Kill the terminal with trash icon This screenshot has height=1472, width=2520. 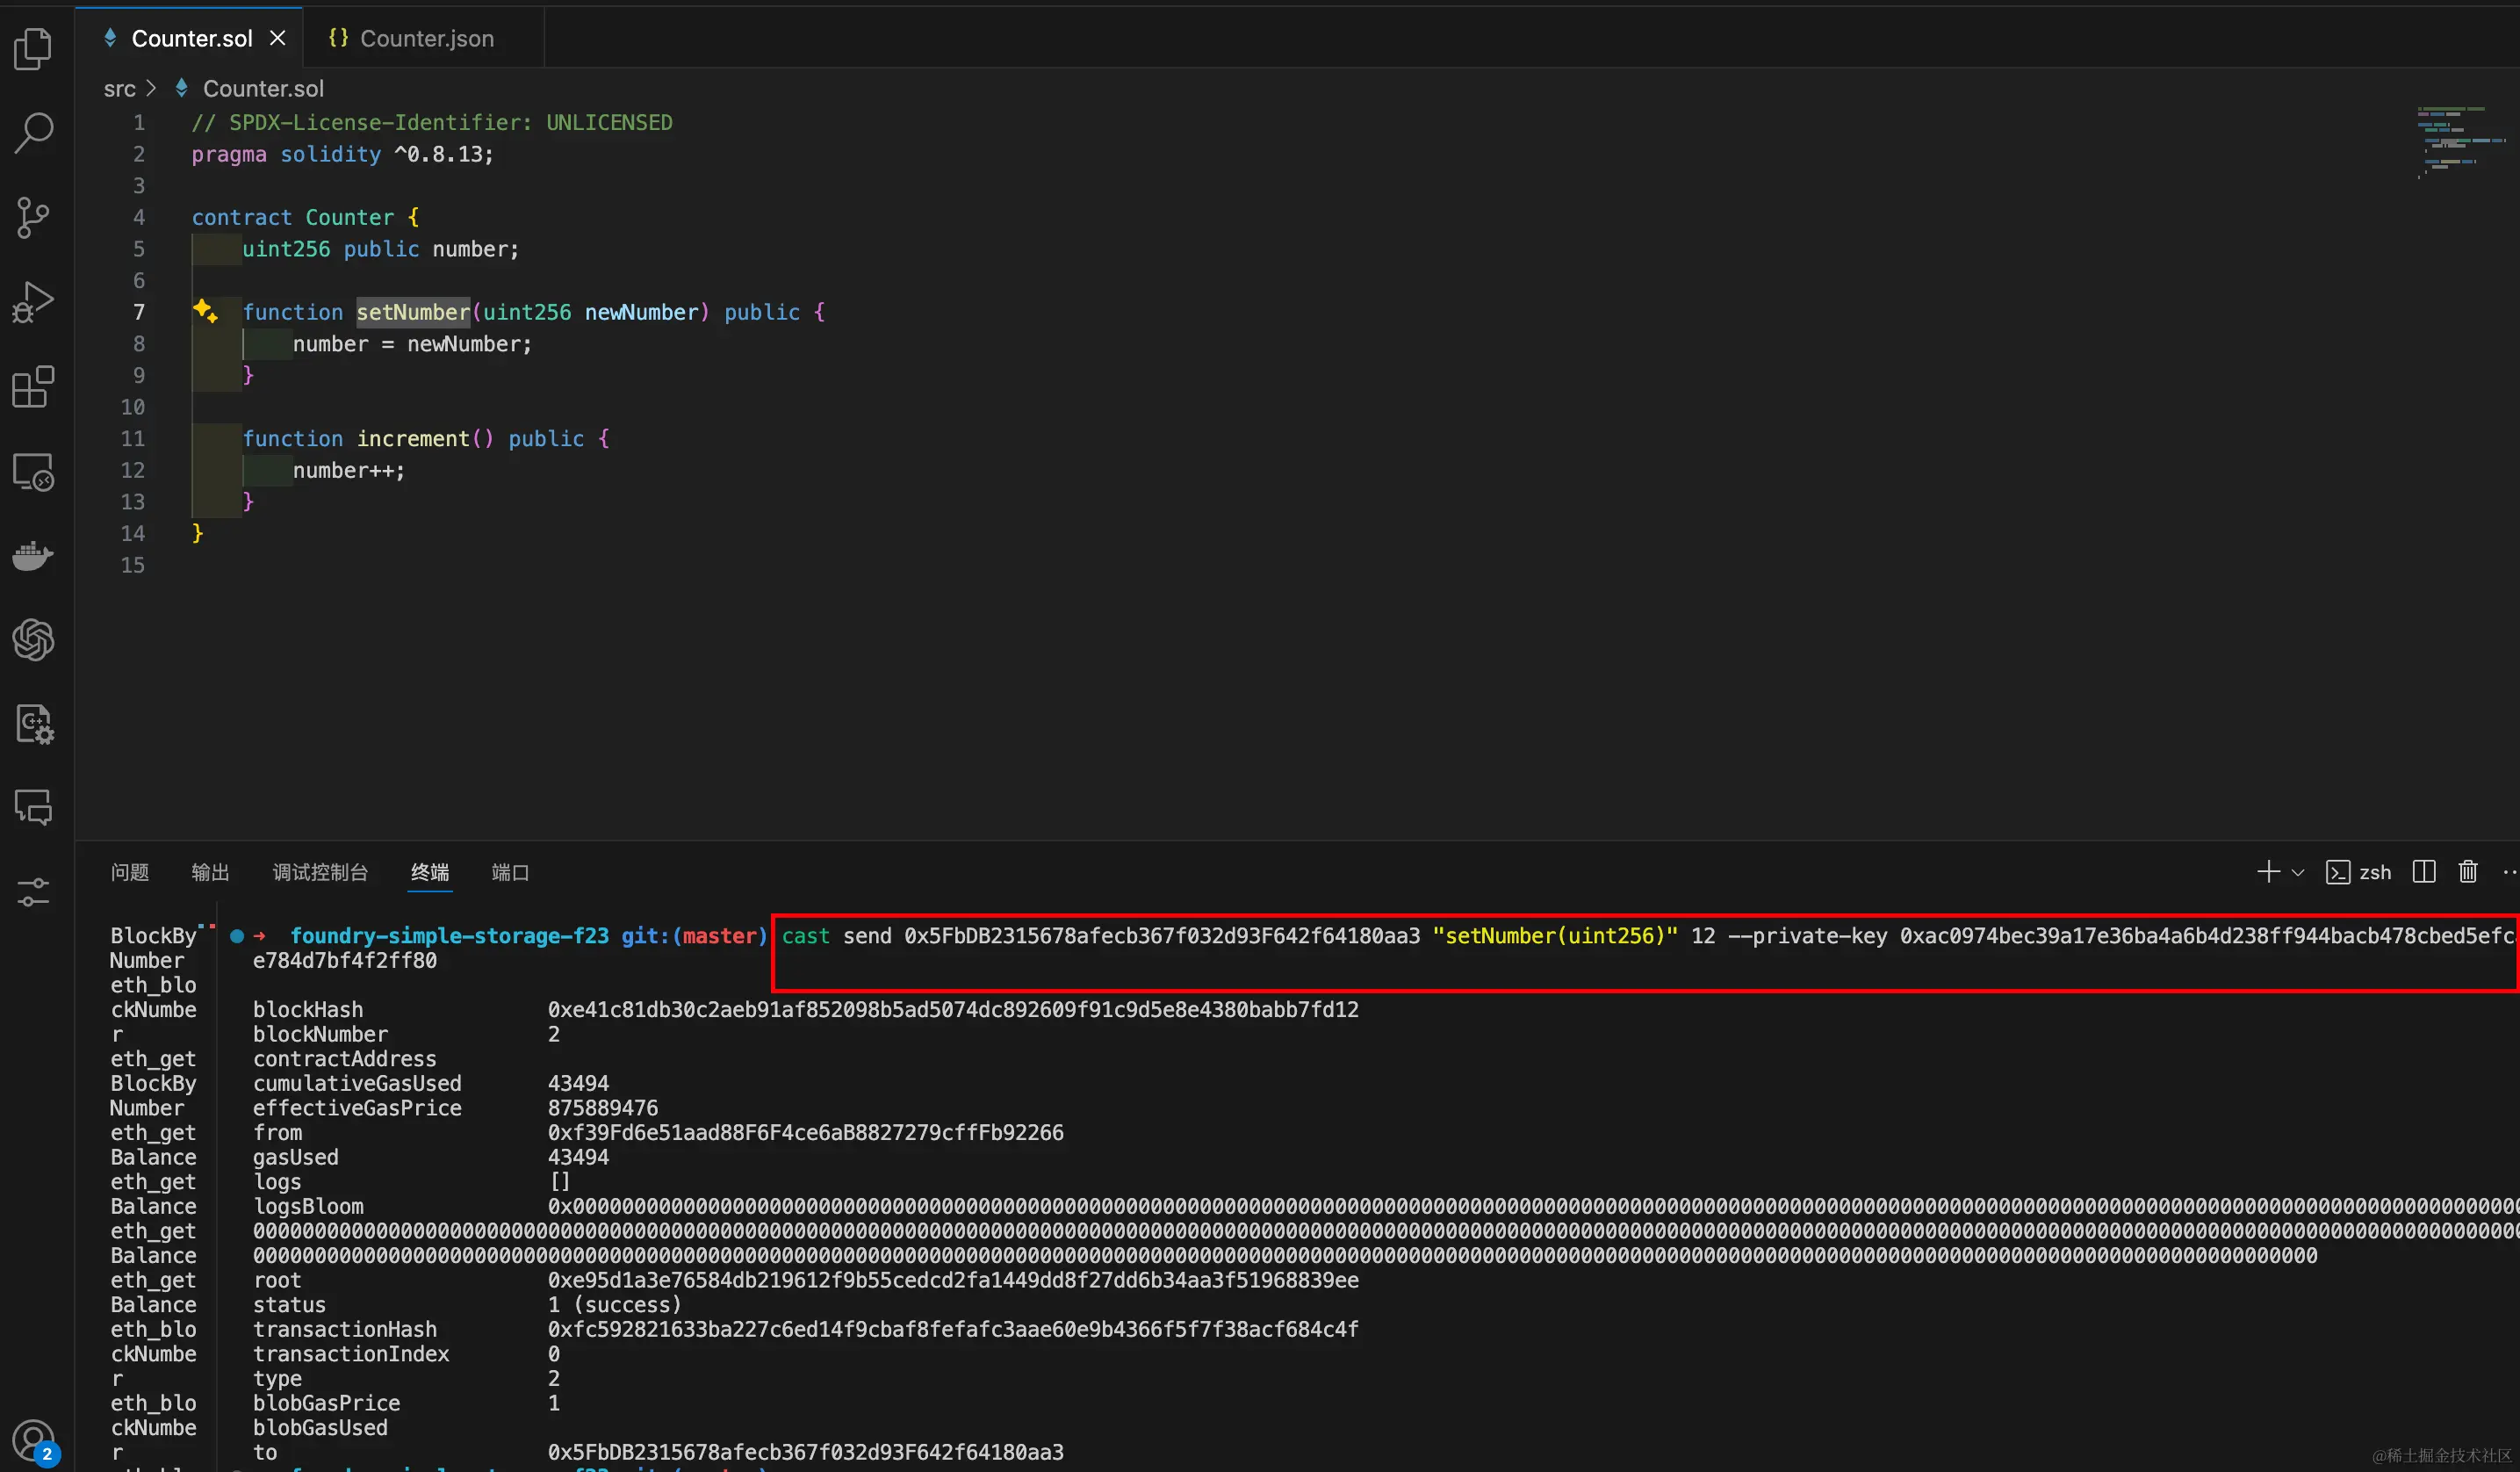click(x=2468, y=872)
